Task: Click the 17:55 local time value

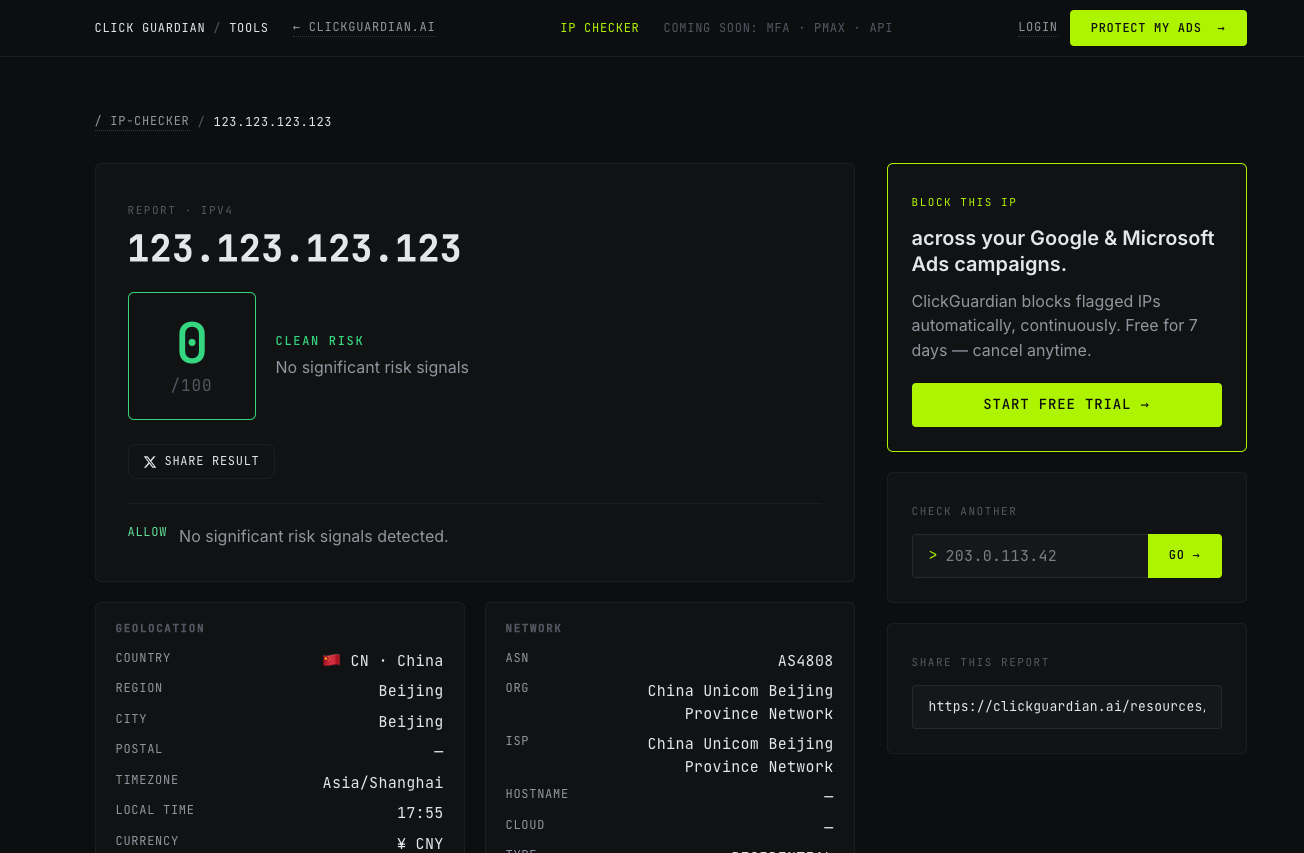Action: click(420, 813)
